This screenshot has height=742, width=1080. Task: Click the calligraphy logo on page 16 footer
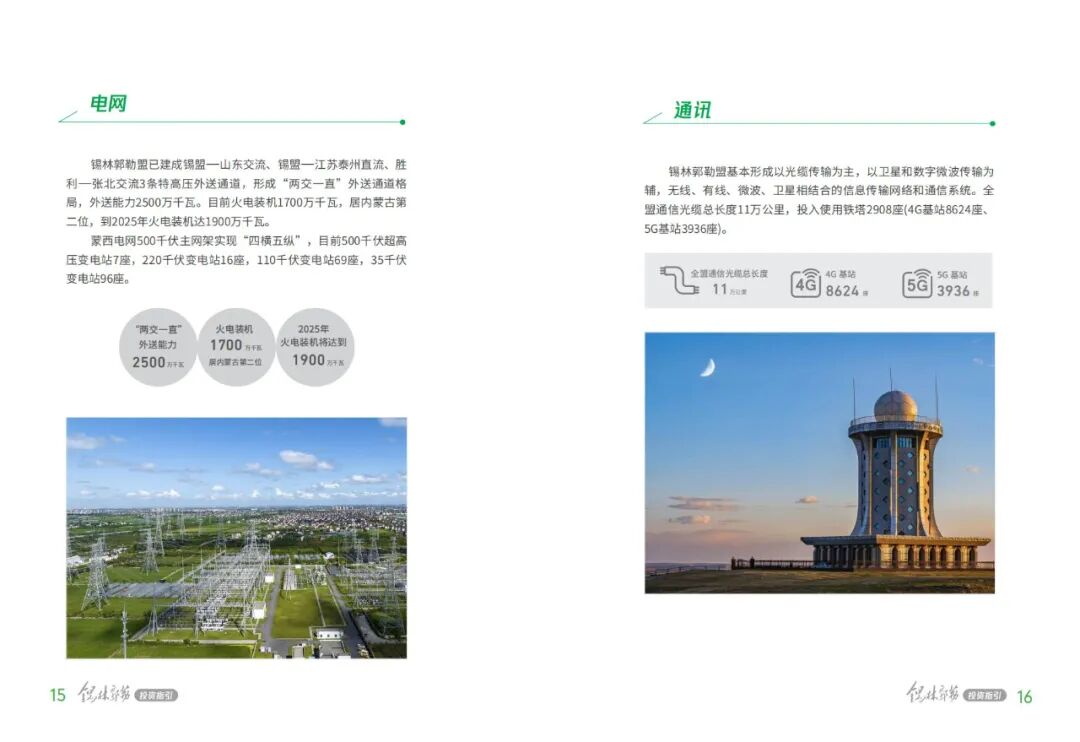pyautogui.click(x=933, y=692)
